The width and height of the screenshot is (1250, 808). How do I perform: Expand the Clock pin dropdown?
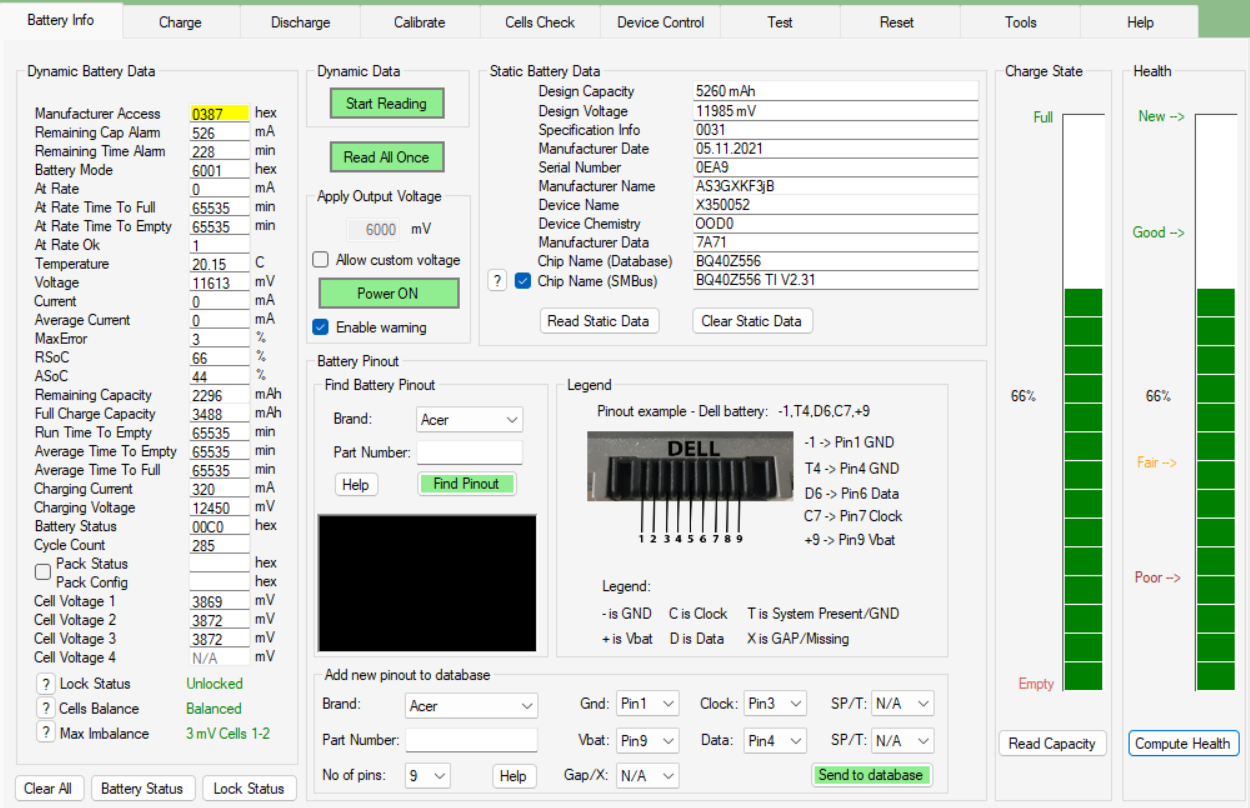pos(774,704)
